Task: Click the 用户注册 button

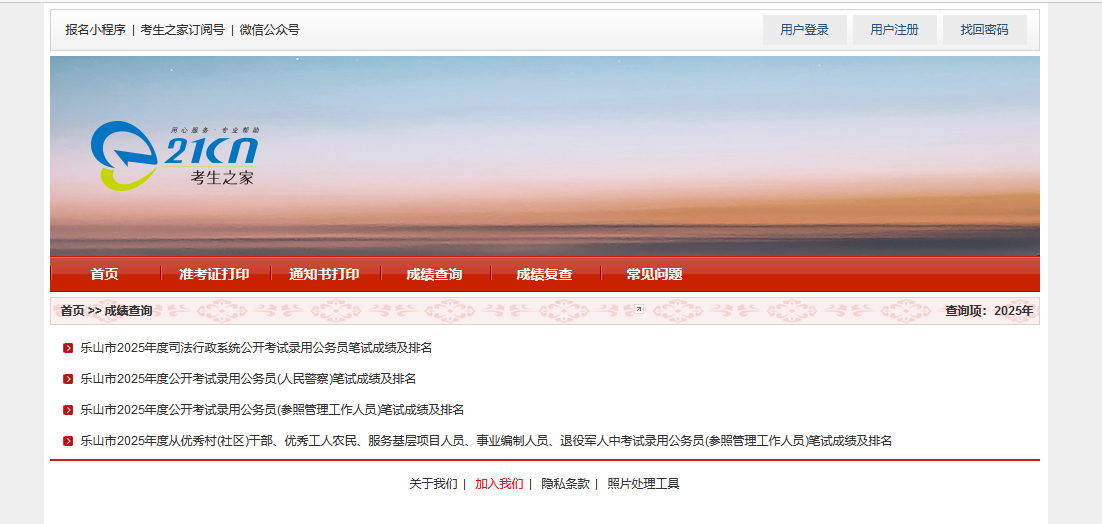Action: coord(895,30)
